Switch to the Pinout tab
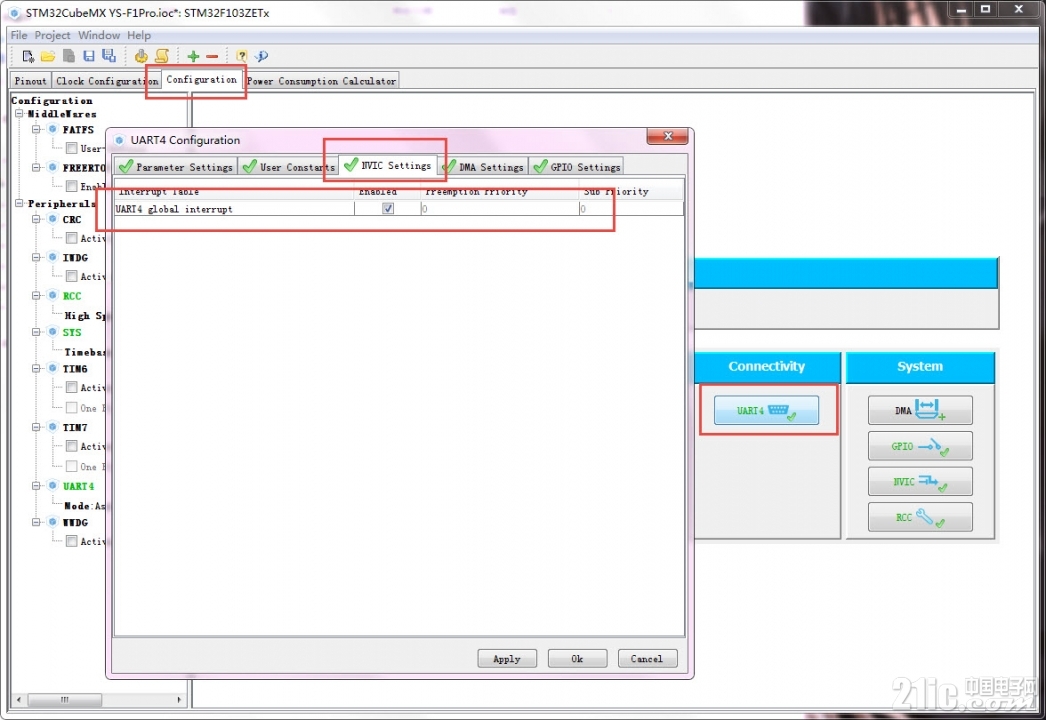This screenshot has height=720, width=1046. point(31,81)
